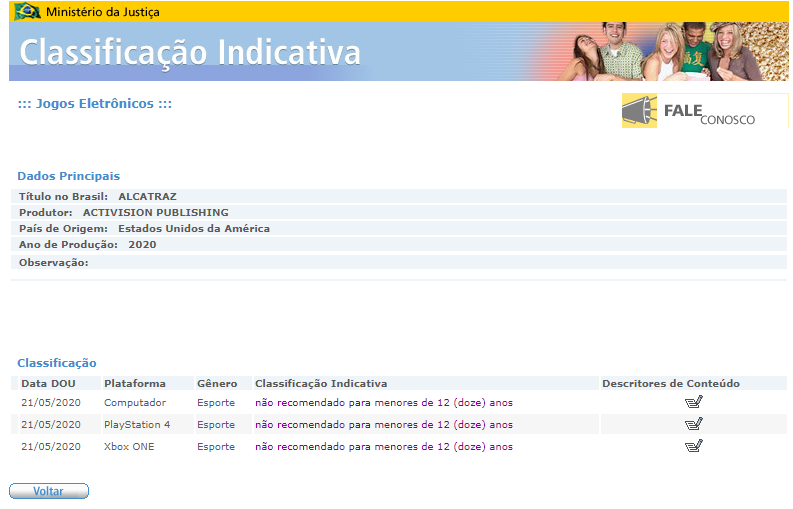Image resolution: width=793 pixels, height=509 pixels.
Task: Click the 'PlayStation 4' platform cell
Action: (137, 425)
